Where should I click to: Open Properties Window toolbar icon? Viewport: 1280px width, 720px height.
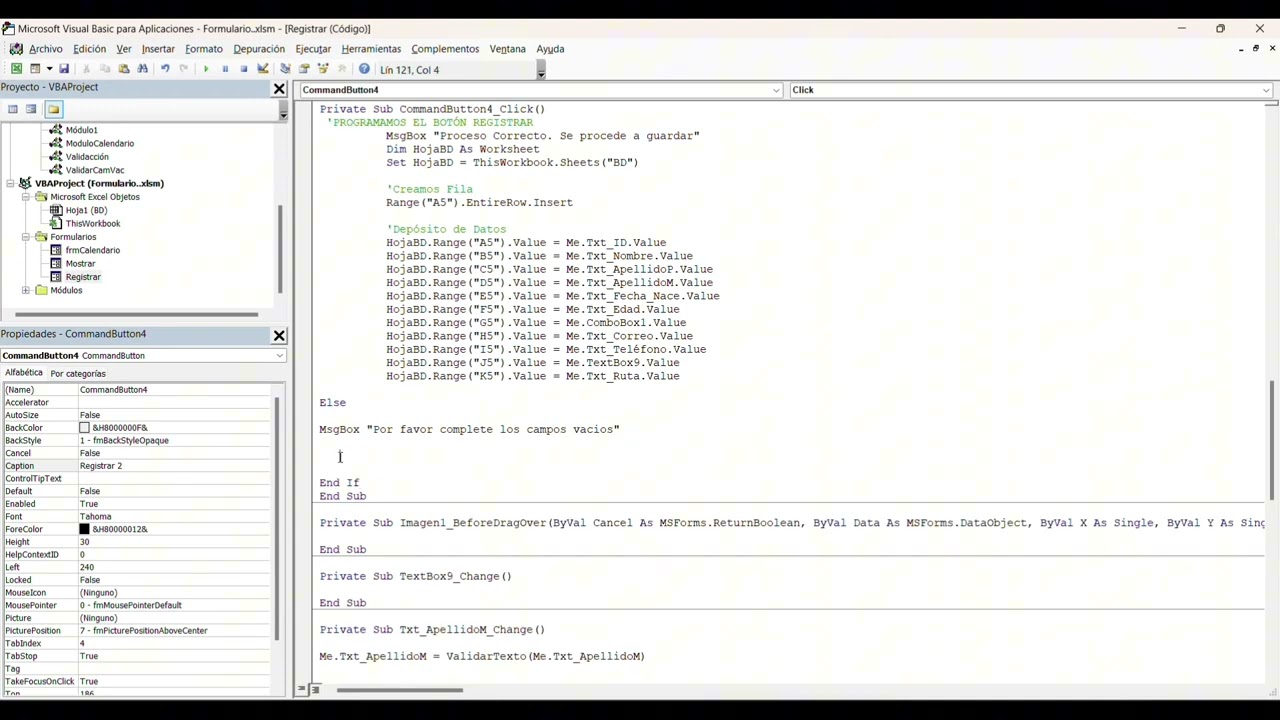tap(304, 69)
